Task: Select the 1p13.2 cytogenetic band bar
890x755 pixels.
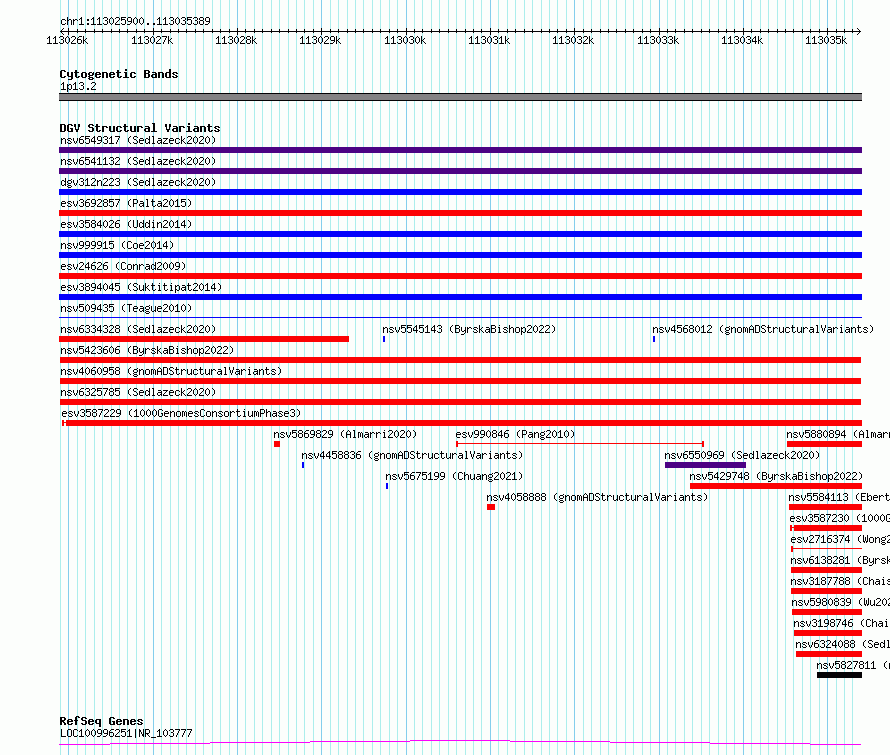Action: pos(460,97)
